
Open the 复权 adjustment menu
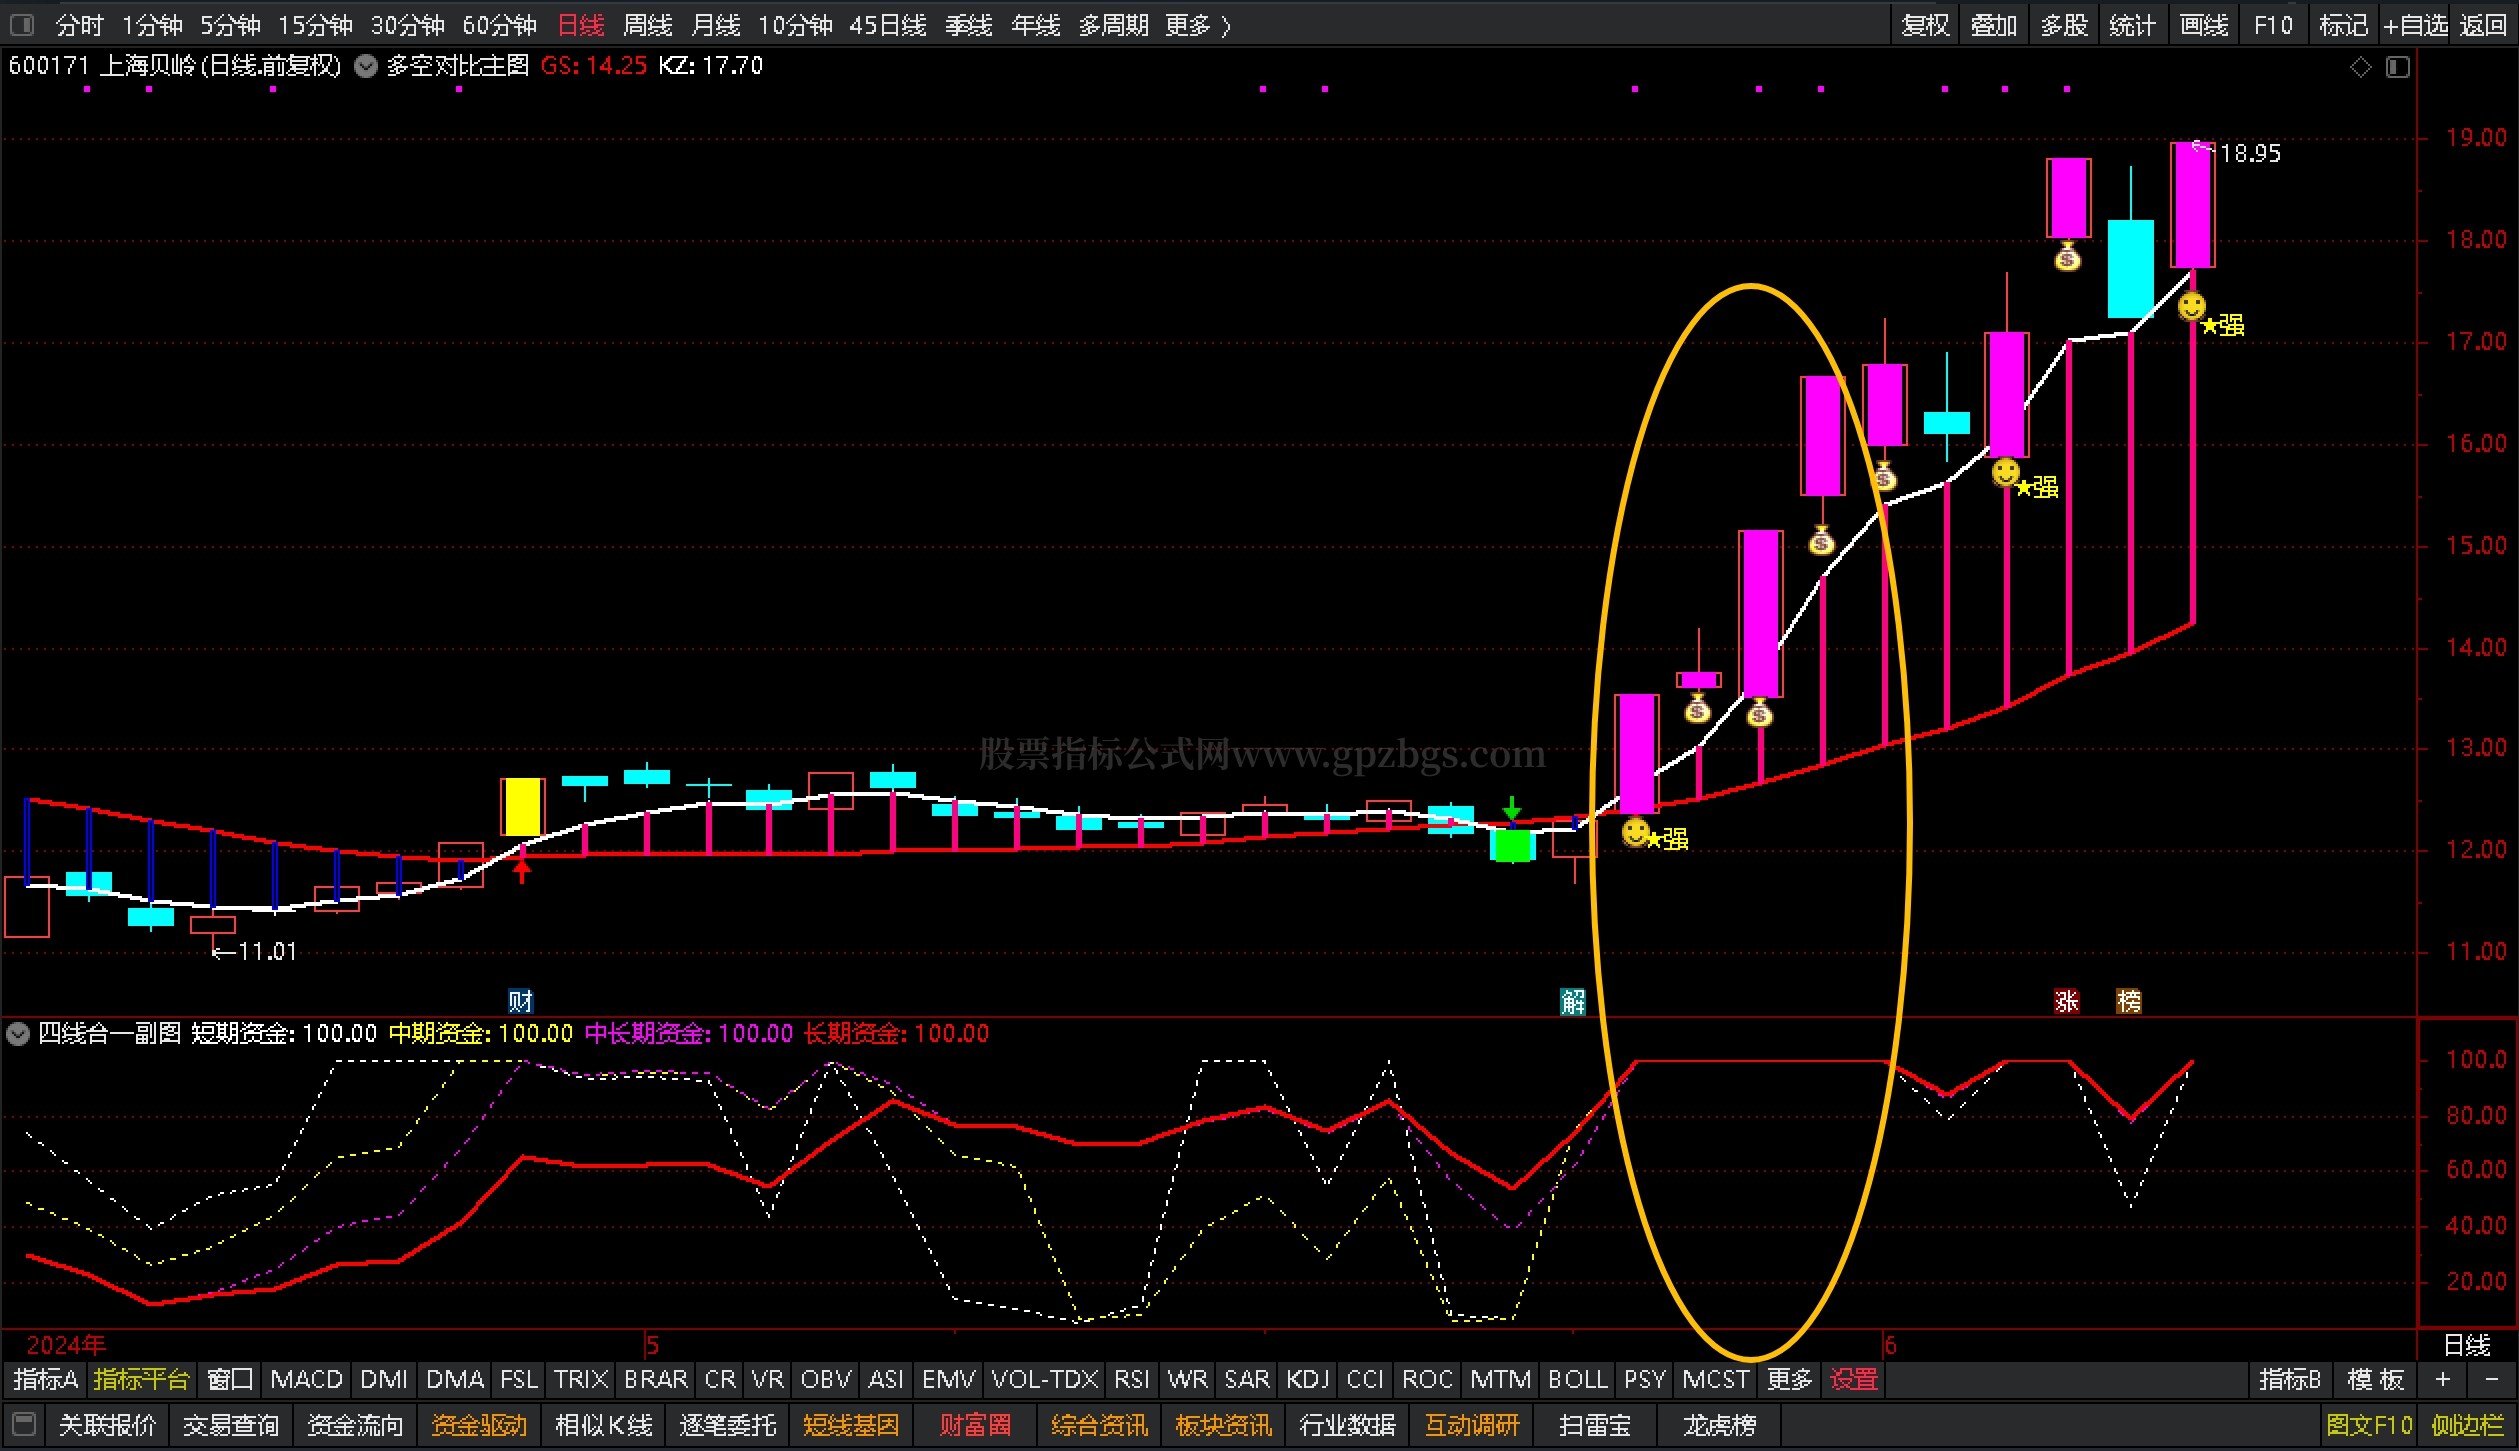coord(1925,24)
